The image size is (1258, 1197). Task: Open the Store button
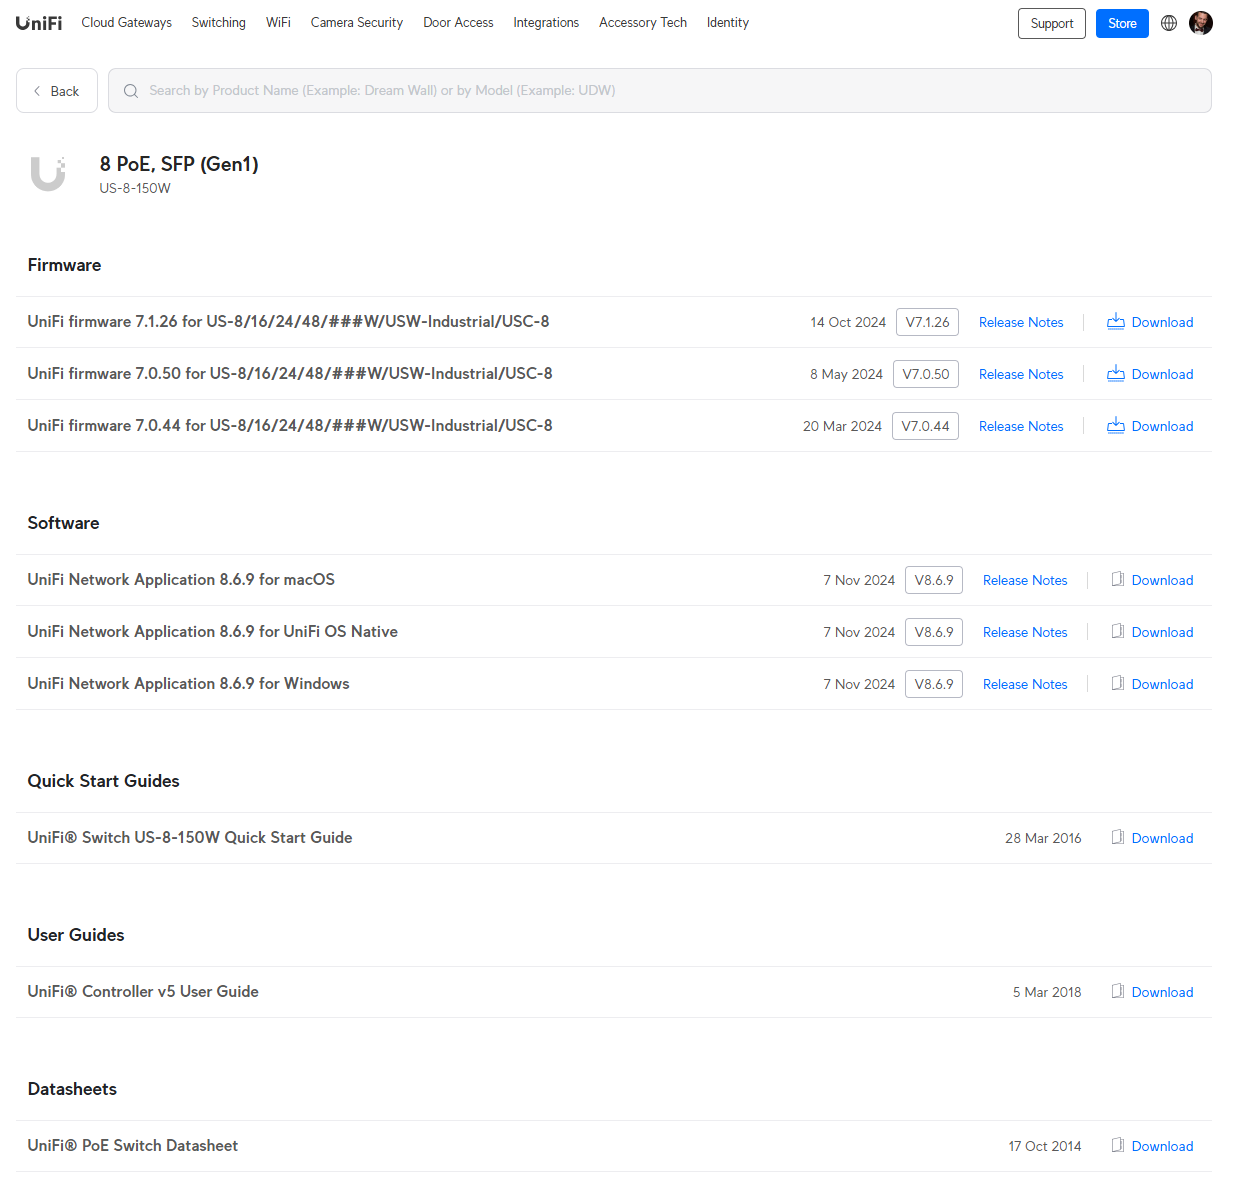click(1121, 23)
